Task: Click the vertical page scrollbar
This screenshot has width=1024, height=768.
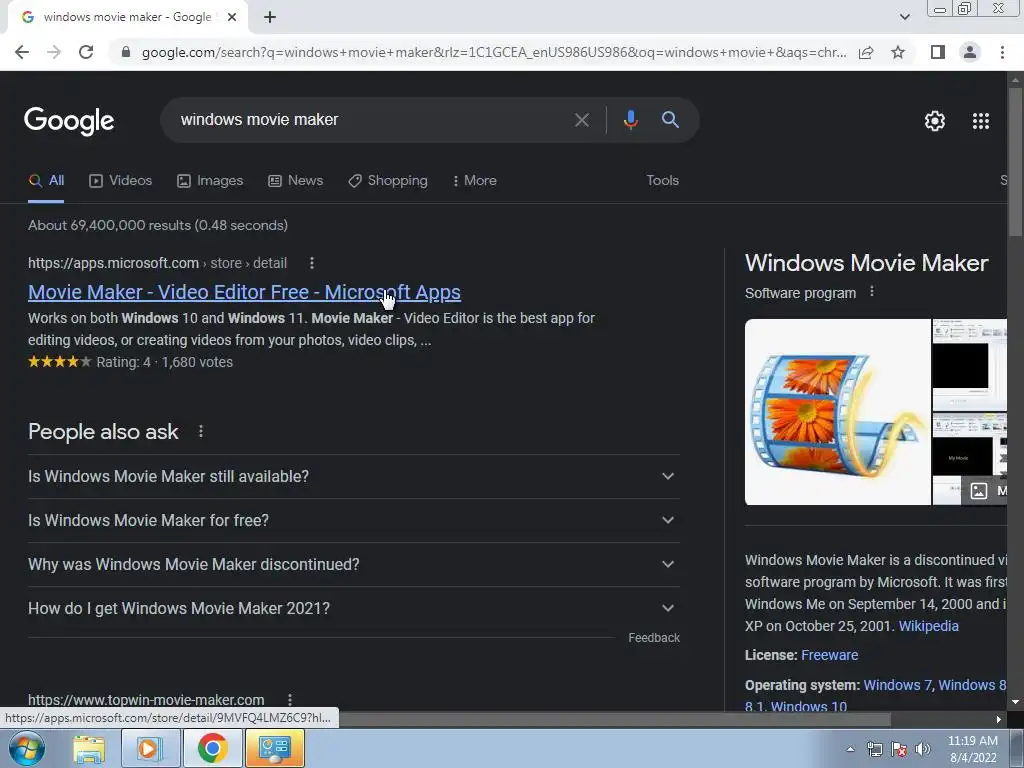Action: [1015, 163]
